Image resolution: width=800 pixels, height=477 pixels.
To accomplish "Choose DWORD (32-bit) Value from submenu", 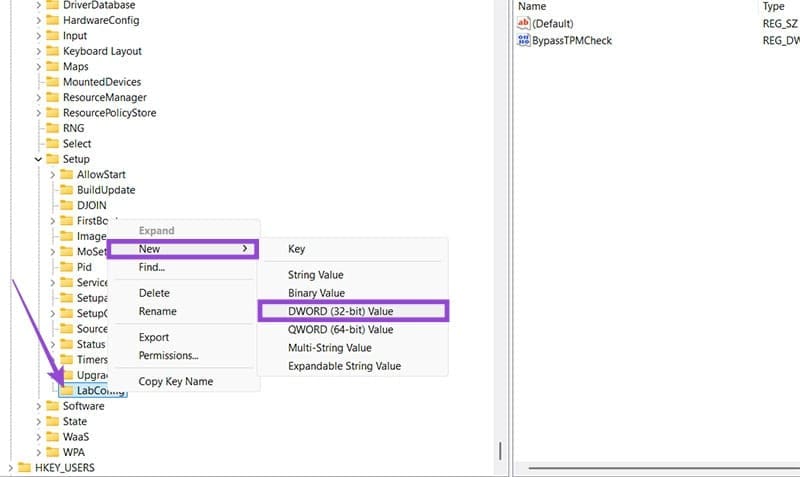I will [x=353, y=311].
